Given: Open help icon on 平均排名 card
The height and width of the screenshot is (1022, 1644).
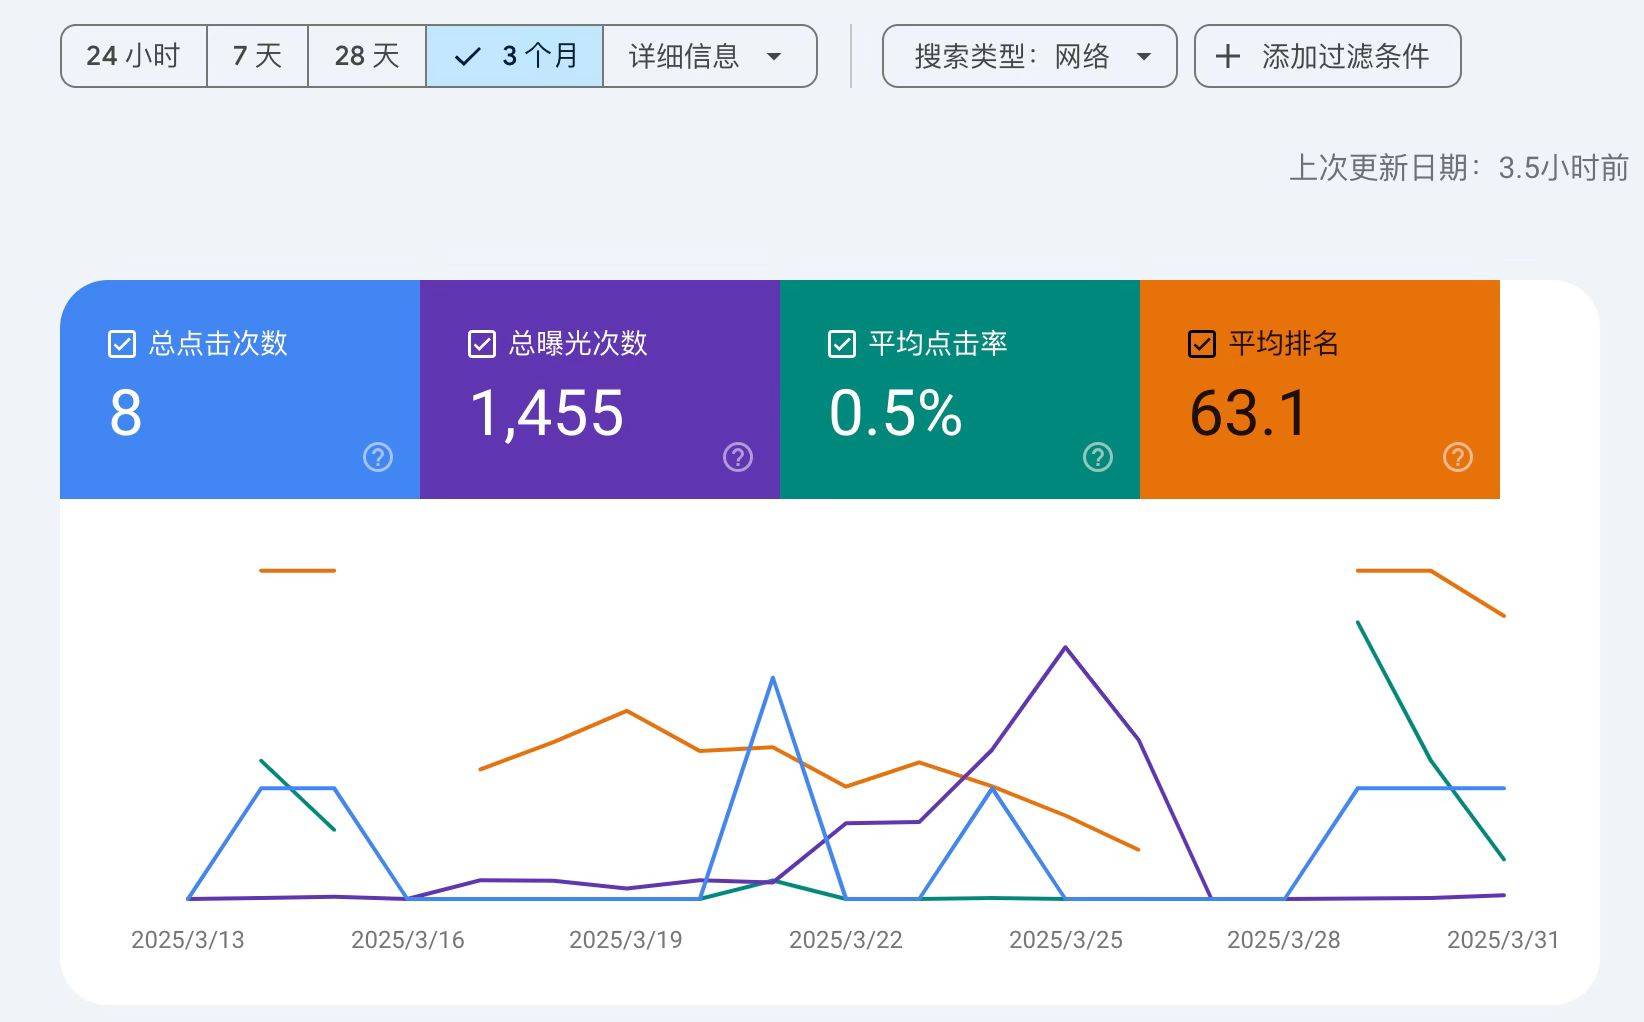Looking at the screenshot, I should pos(1458,457).
